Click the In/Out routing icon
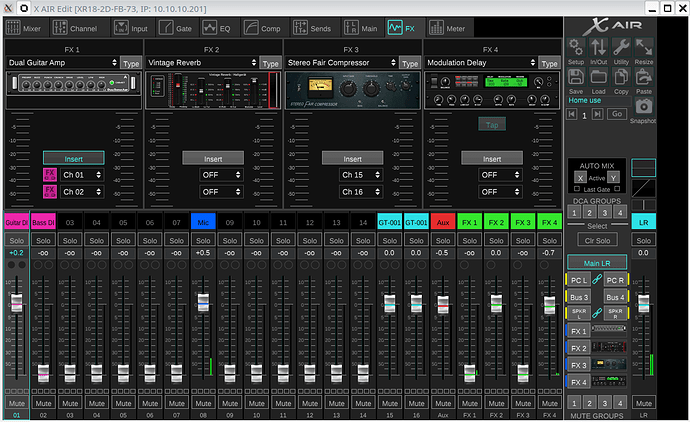 [x=598, y=48]
